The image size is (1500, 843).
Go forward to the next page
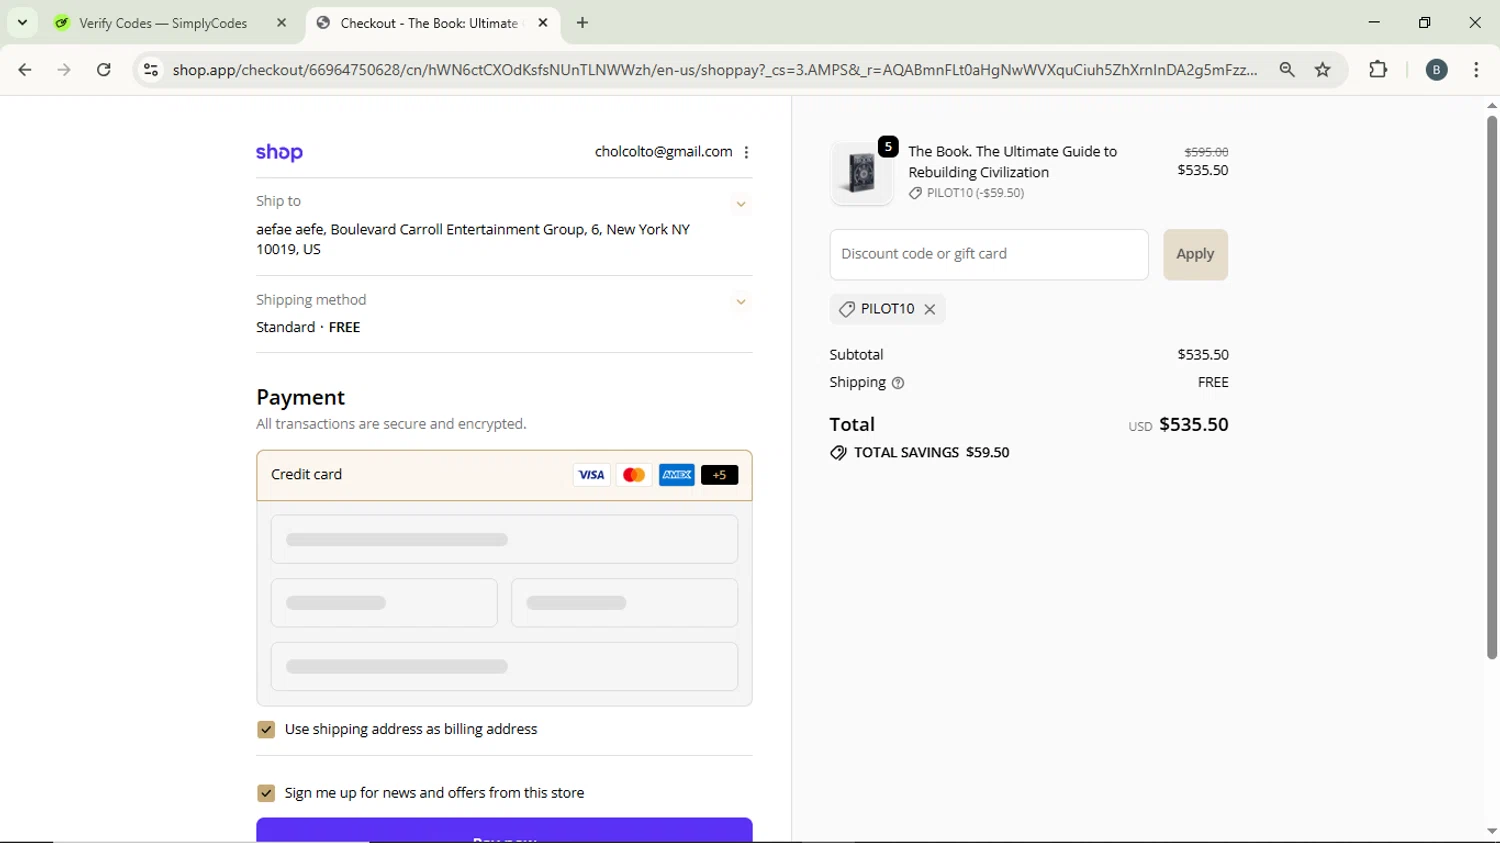point(64,70)
